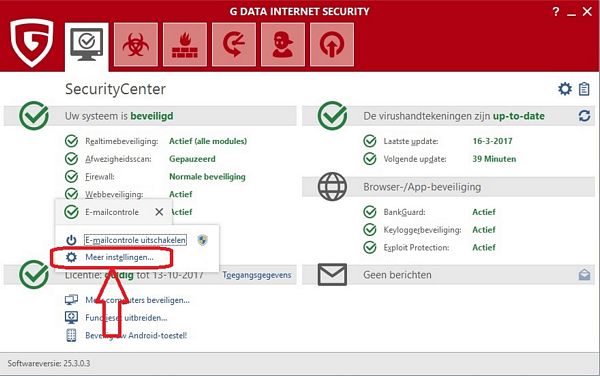The image size is (600, 376).
Task: Click the Afwezigheidsscan check icon
Action: pos(71,159)
